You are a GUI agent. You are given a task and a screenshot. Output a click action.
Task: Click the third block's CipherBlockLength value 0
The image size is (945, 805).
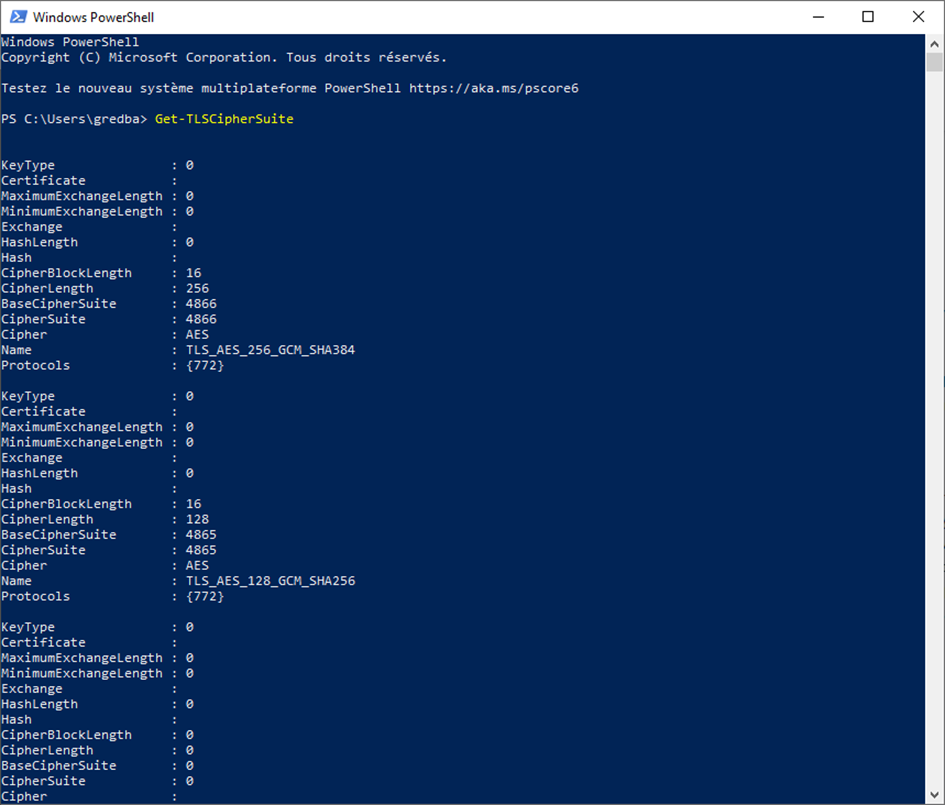click(190, 735)
